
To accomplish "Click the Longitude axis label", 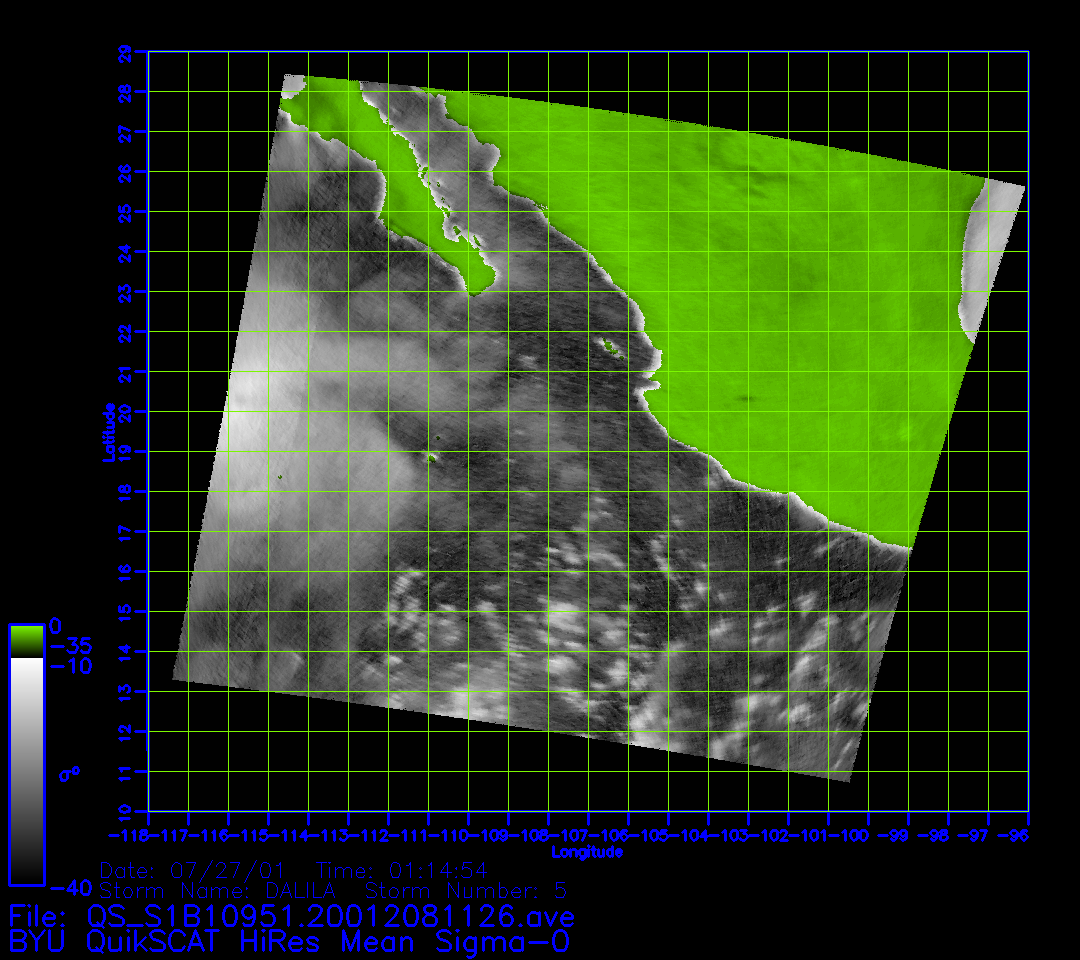I will (x=587, y=852).
